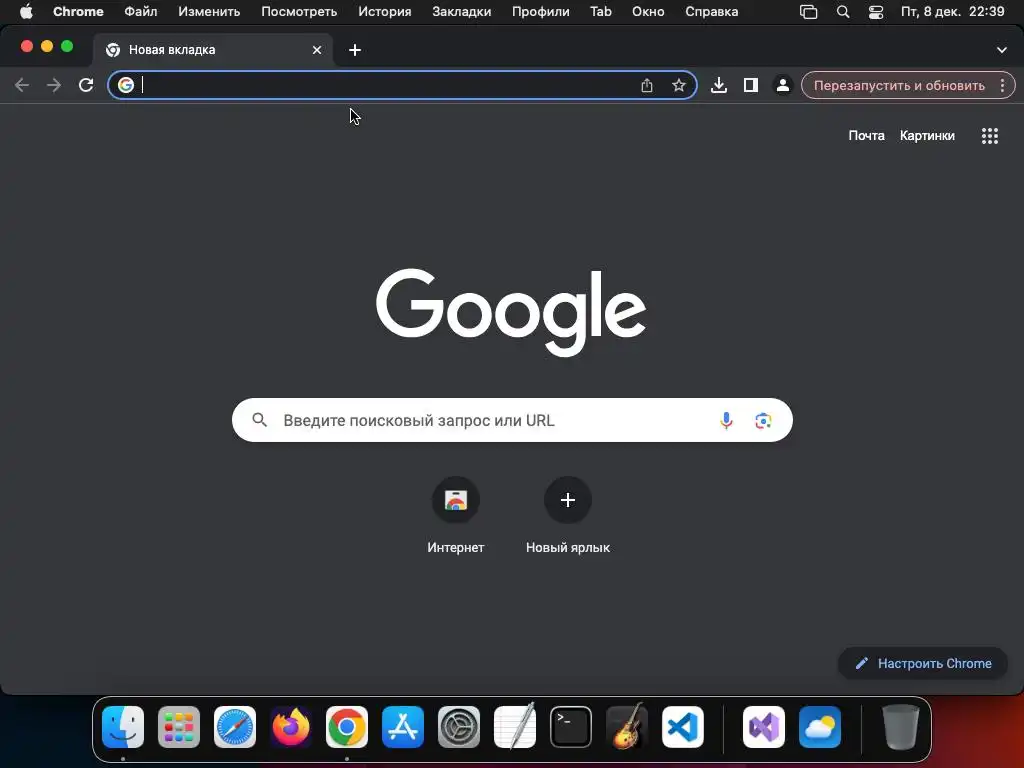
Task: Open the Посмотреть menu
Action: pyautogui.click(x=299, y=12)
